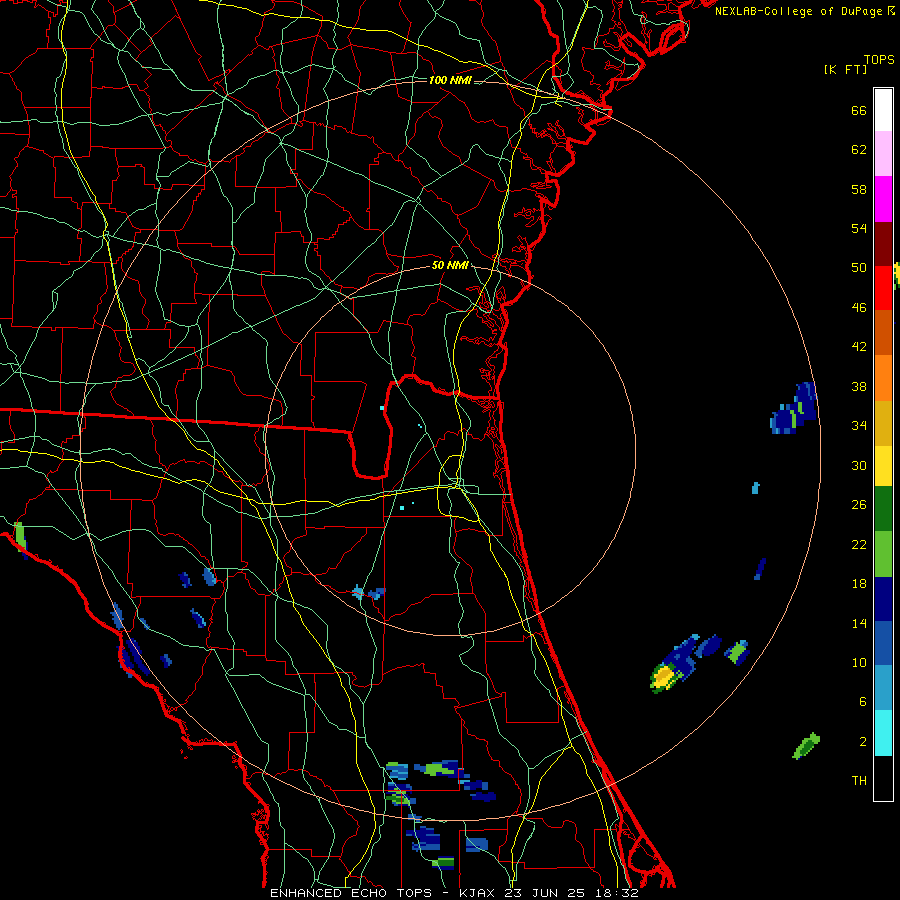Click the white top swatch above 66
Viewport: 900px width, 900px height.
pyautogui.click(x=883, y=110)
